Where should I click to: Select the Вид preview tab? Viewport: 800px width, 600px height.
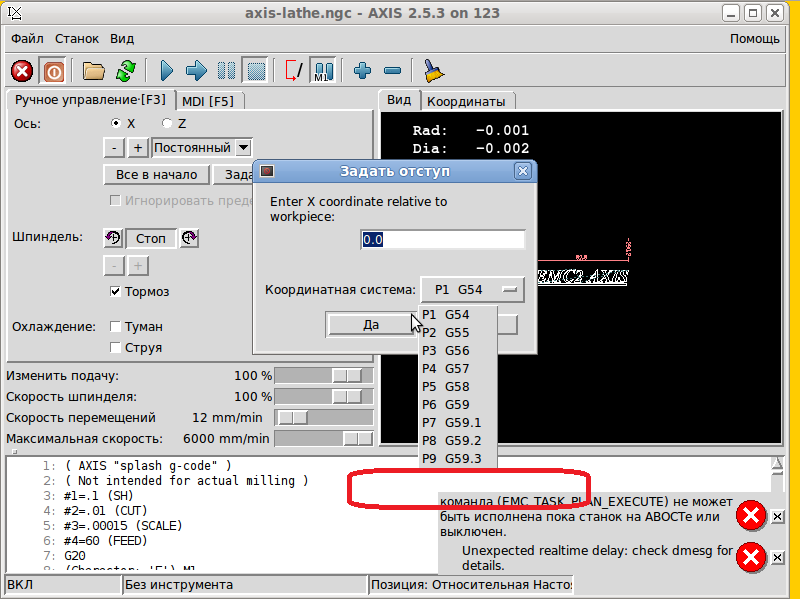tap(399, 99)
